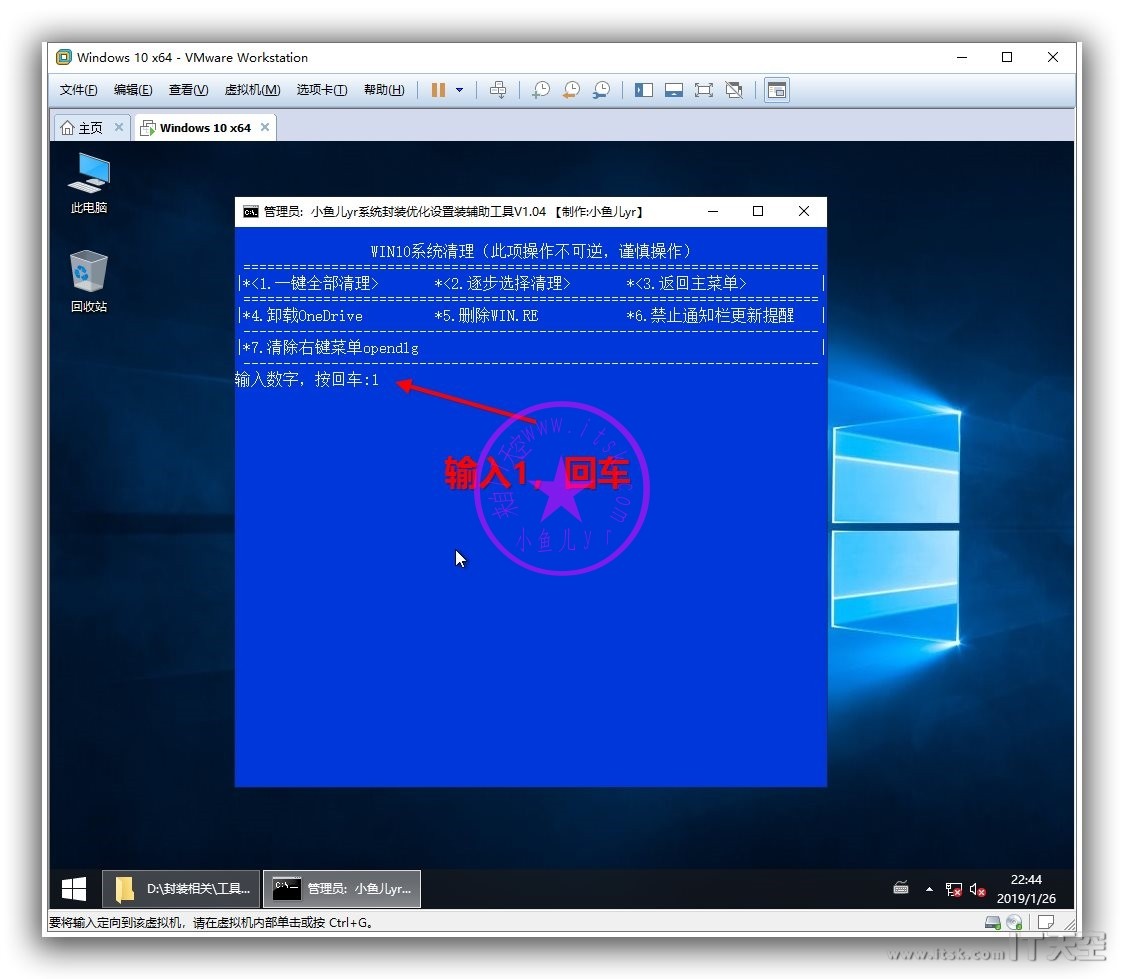Image resolution: width=1124 pixels, height=979 pixels.
Task: Select the 此电脑 desktop icon
Action: coord(89,183)
